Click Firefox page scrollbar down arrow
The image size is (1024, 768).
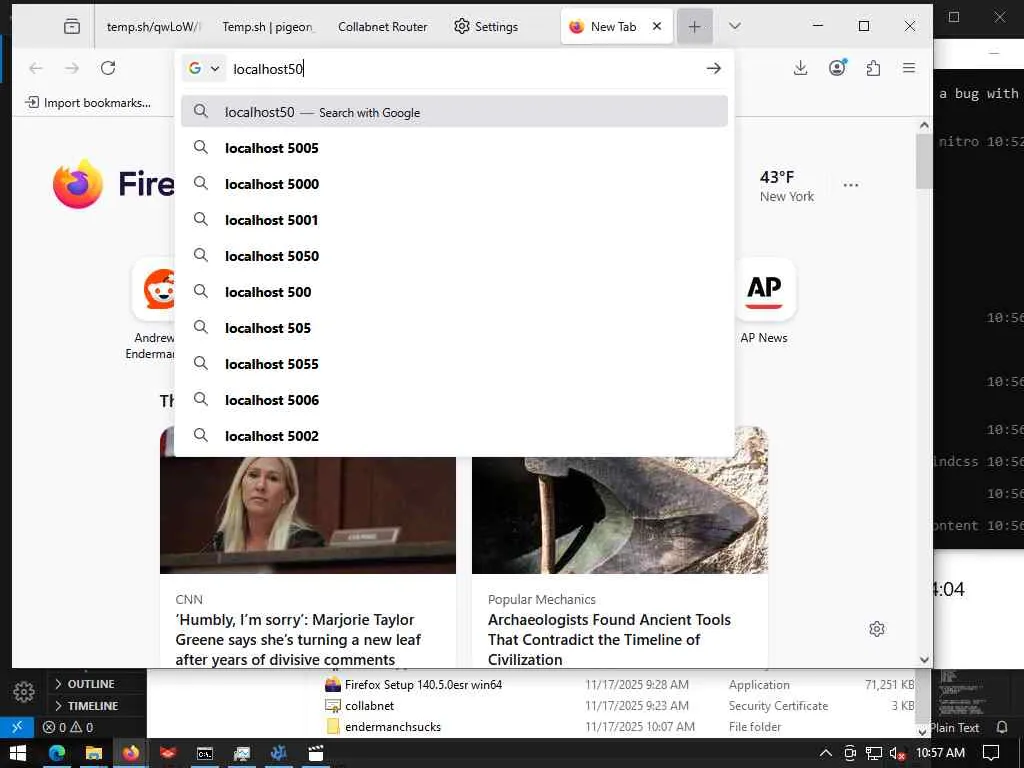(x=923, y=660)
